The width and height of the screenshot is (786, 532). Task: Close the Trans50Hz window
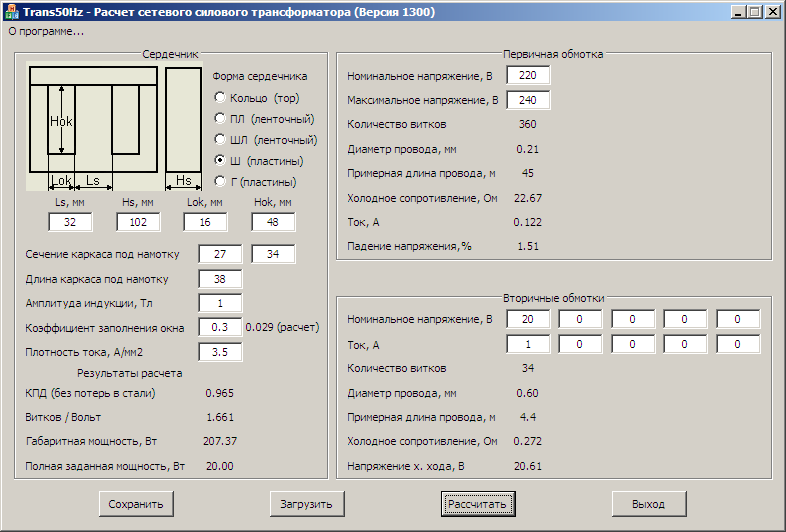point(773,12)
